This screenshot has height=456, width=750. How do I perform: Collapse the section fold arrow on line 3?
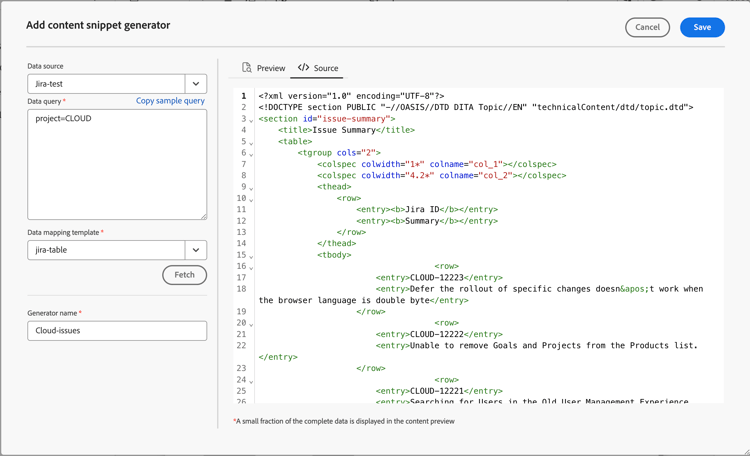tap(251, 121)
